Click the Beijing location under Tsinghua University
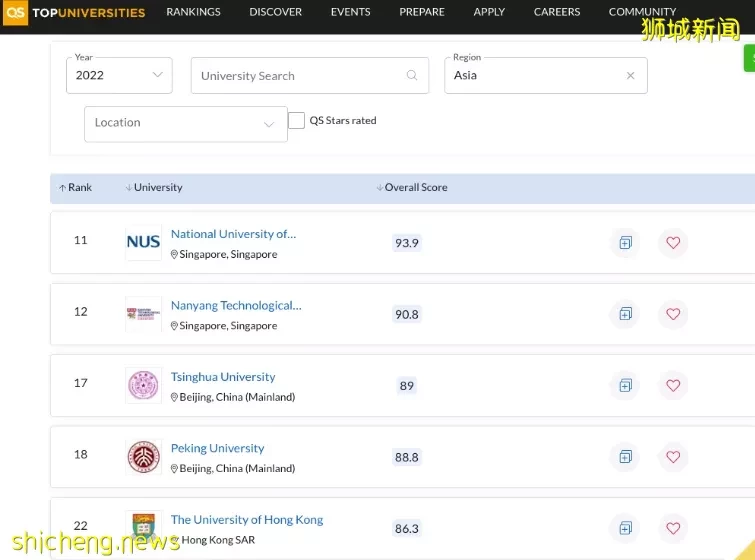 [x=233, y=397]
